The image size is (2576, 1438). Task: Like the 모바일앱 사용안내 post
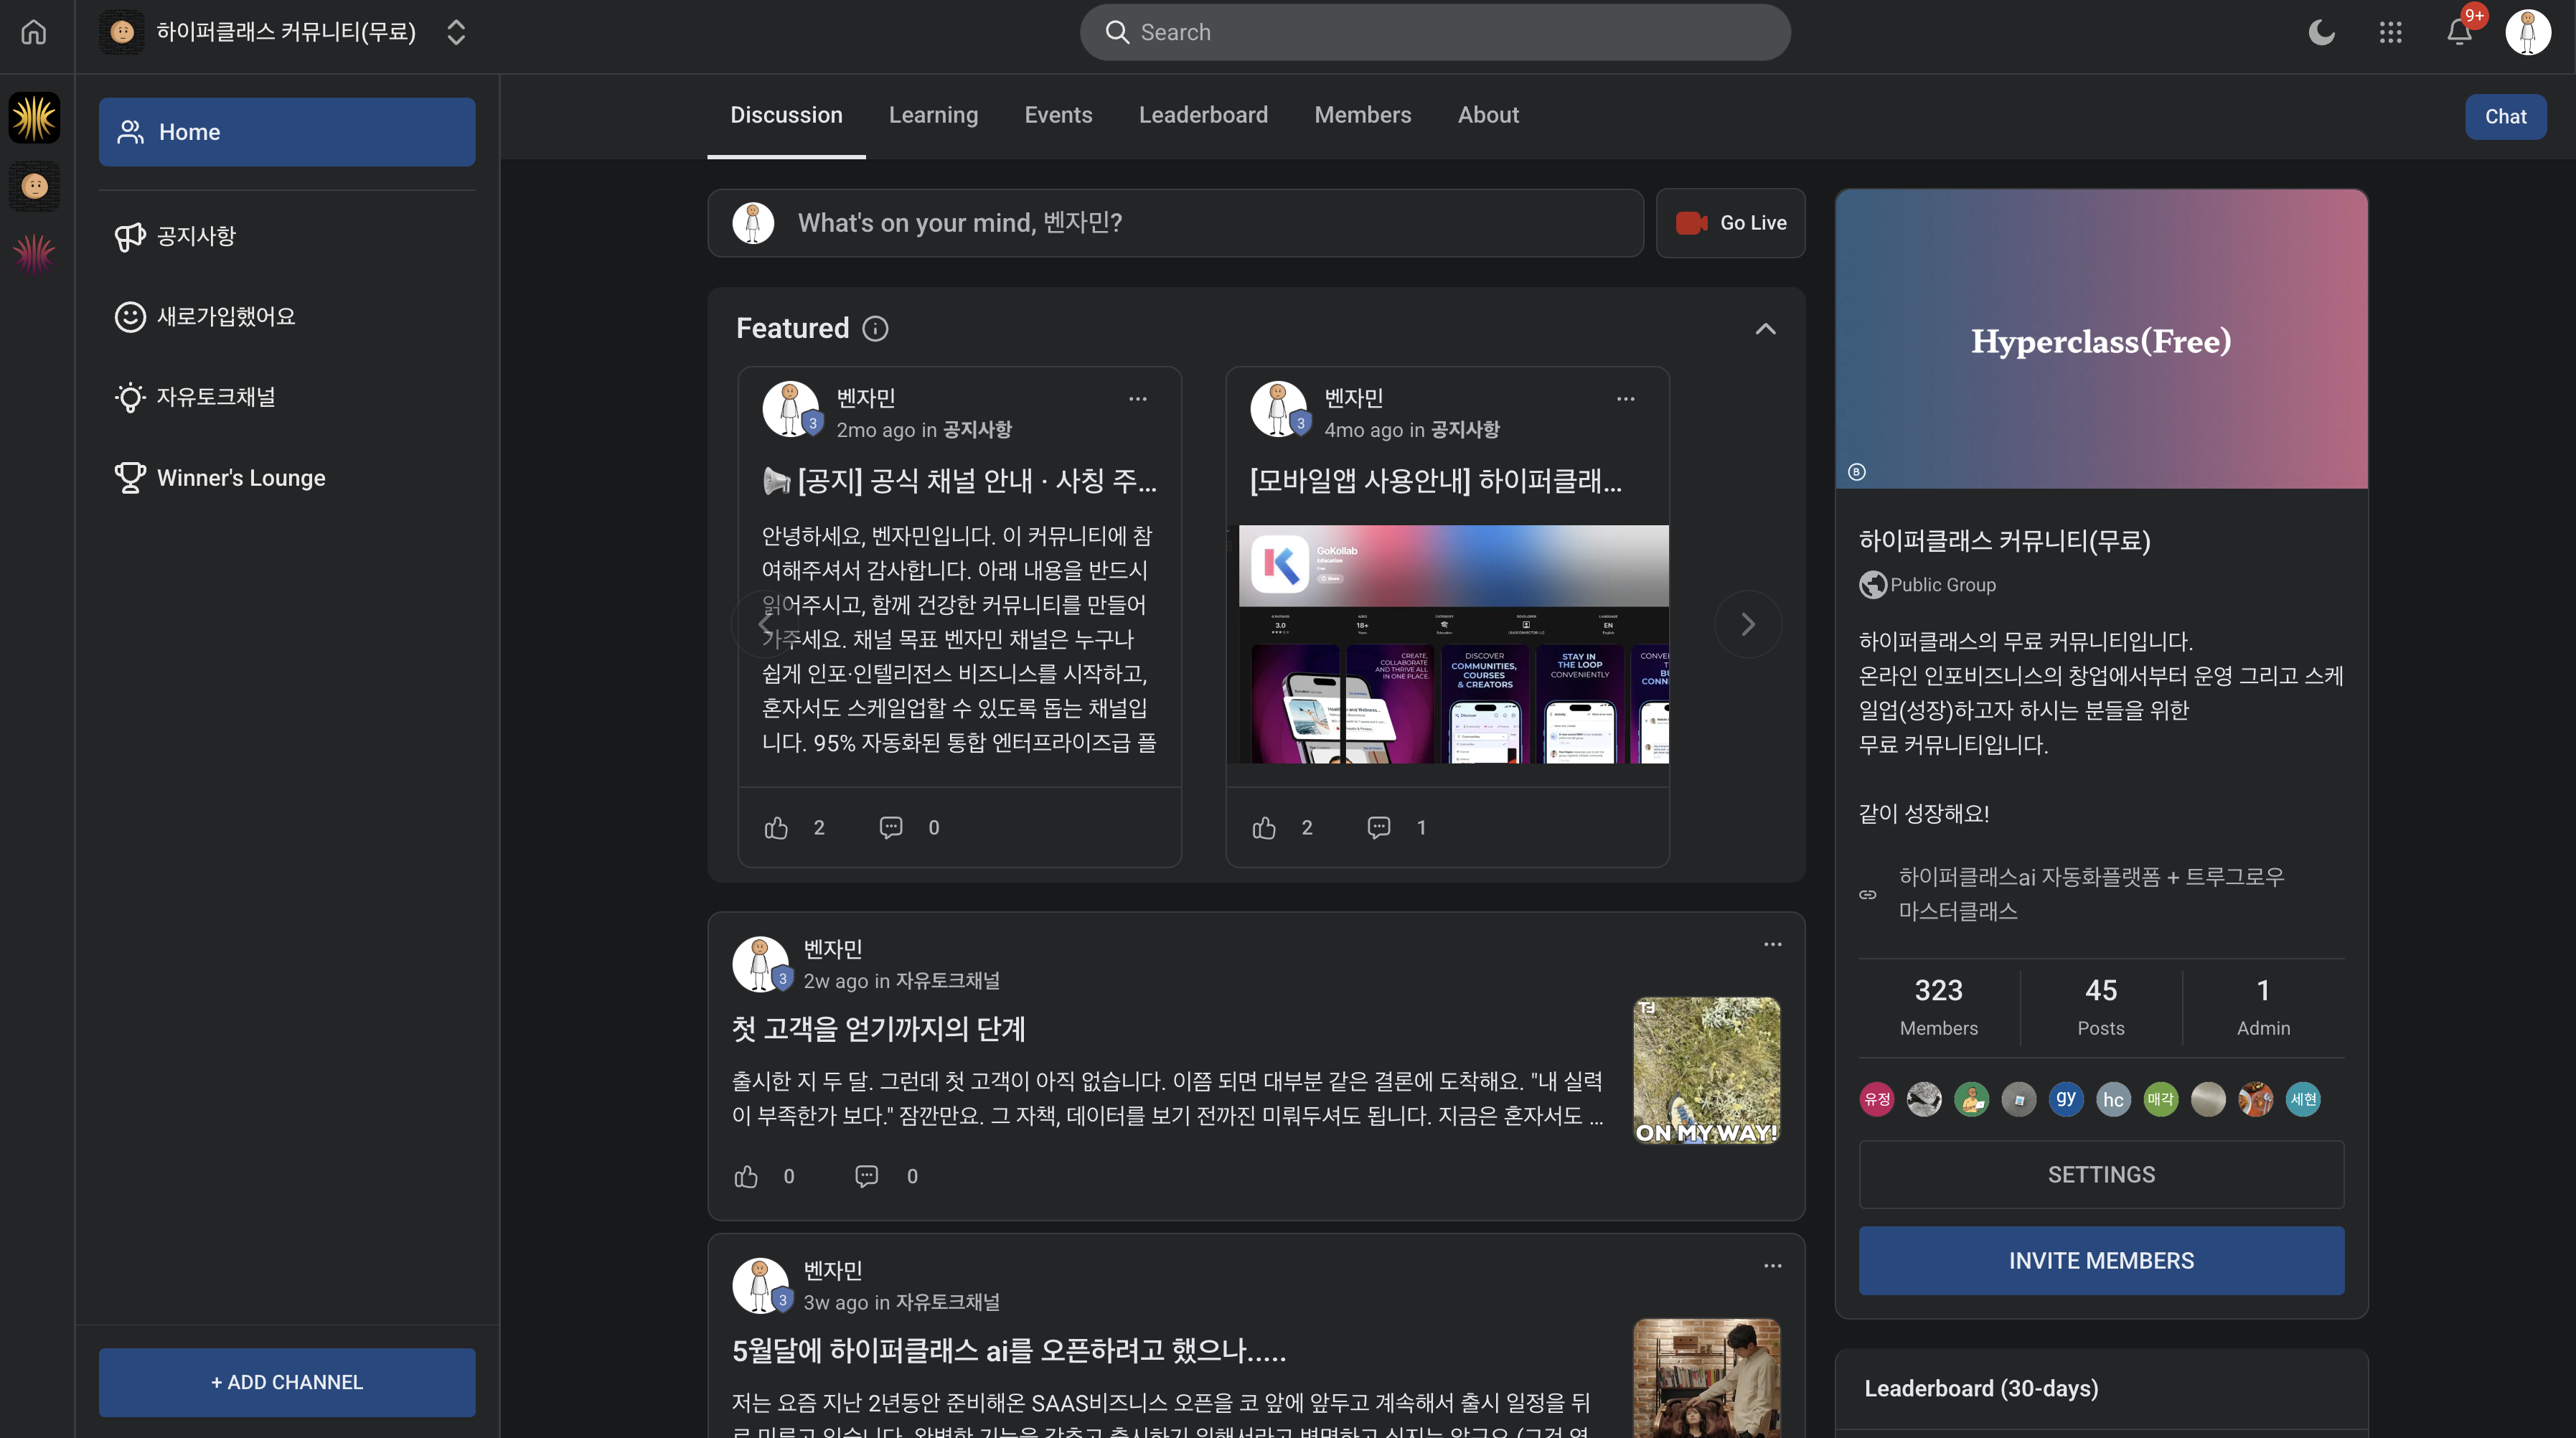[1265, 828]
